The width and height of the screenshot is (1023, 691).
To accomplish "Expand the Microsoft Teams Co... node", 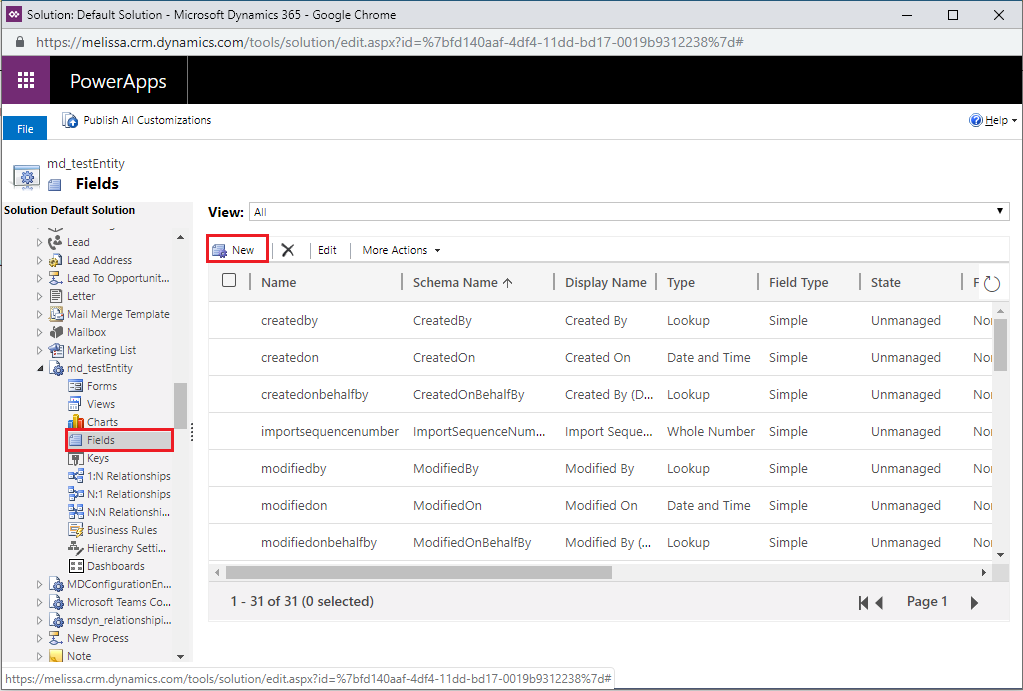I will tap(39, 602).
